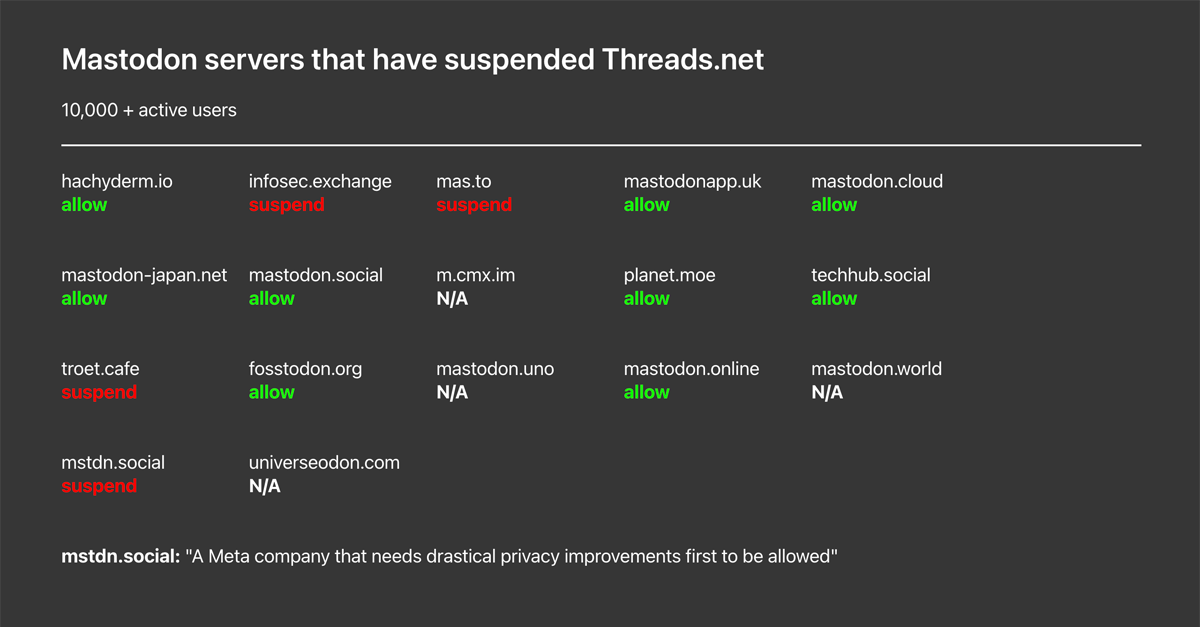Screen dimensions: 1200x627
Task: Click the red suspend status under mstdn.social
Action: pos(99,486)
